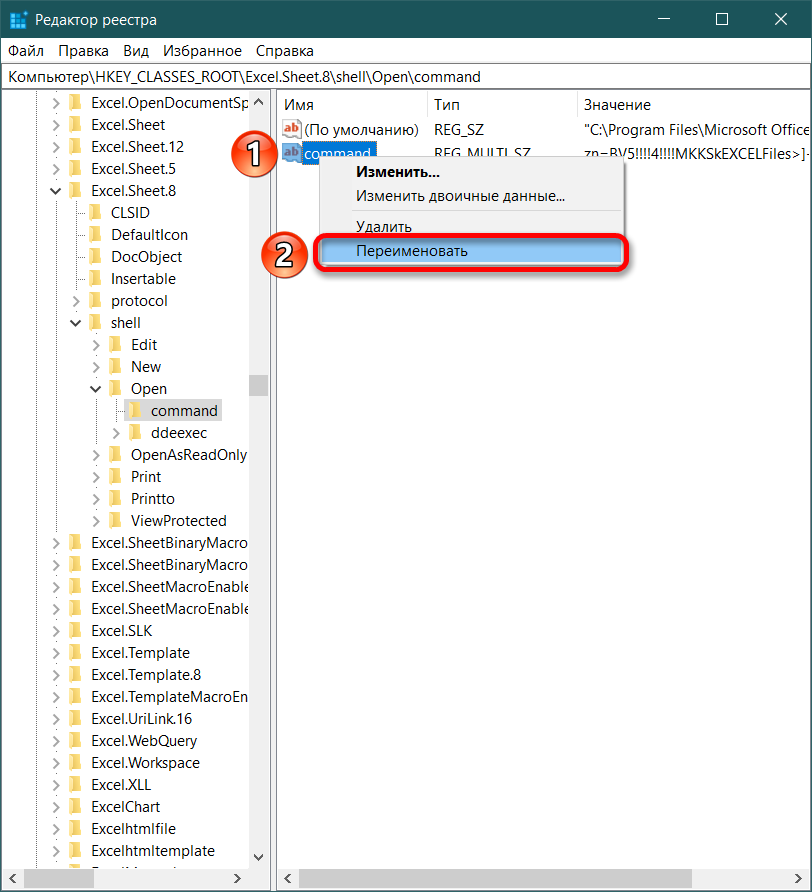Expand the Edit subkey arrow
This screenshot has height=892, width=812.
point(96,344)
